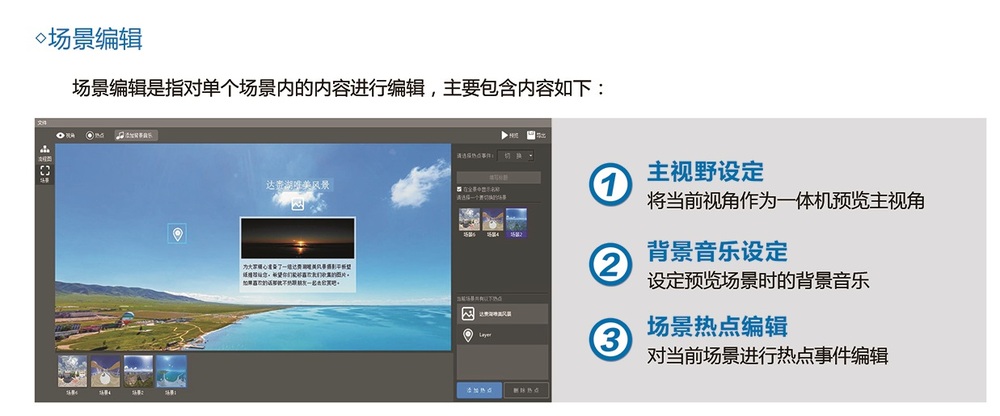Select the 场景6 thumbnail in bottom filmstrip
Image resolution: width=1000 pixels, height=416 pixels.
pyautogui.click(x=72, y=375)
